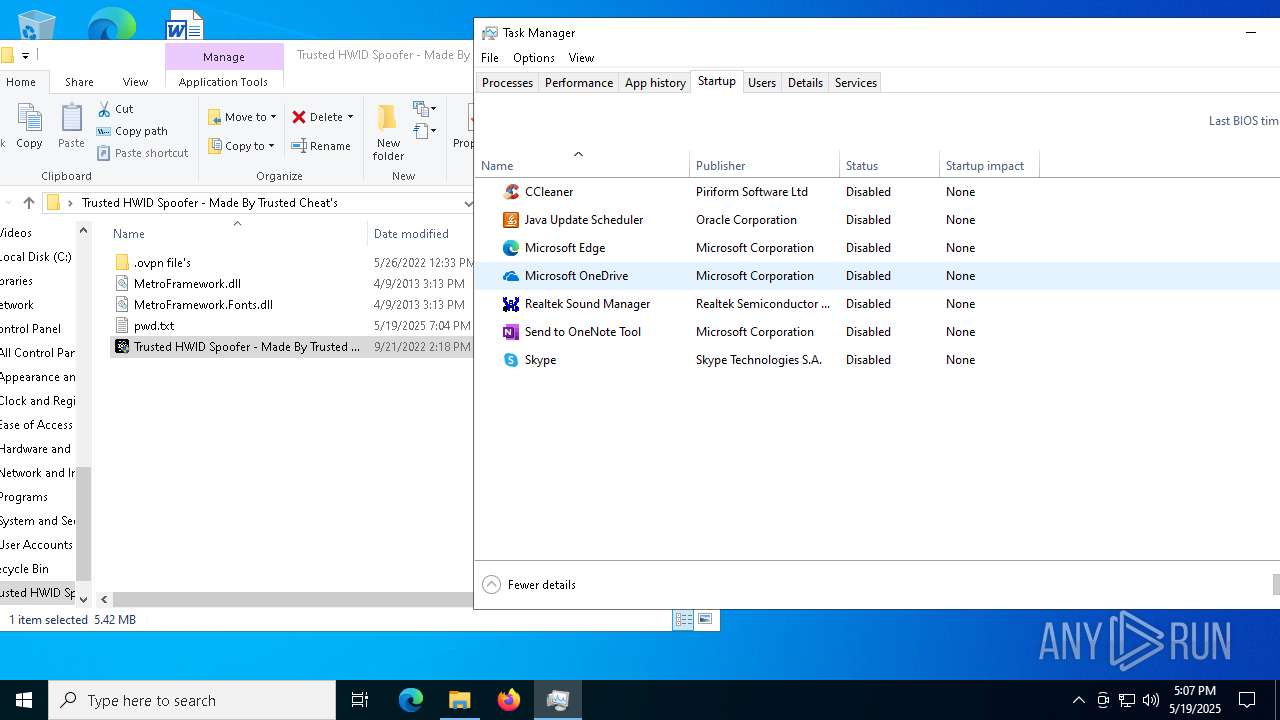Switch to the Details tab
The width and height of the screenshot is (1280, 720).
coord(805,83)
